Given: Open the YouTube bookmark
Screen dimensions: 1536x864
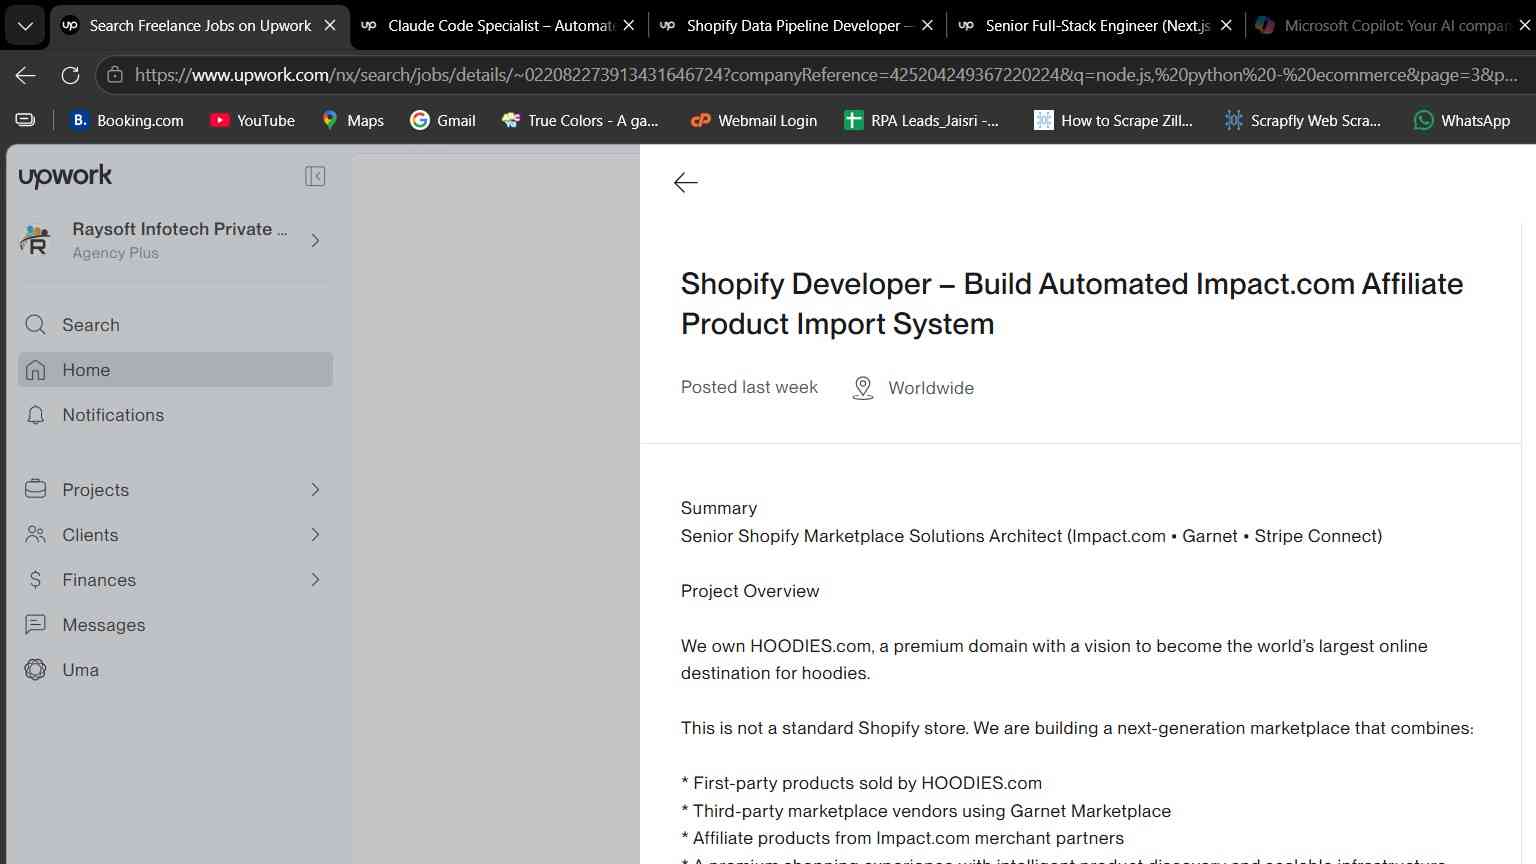Looking at the screenshot, I should pos(252,120).
